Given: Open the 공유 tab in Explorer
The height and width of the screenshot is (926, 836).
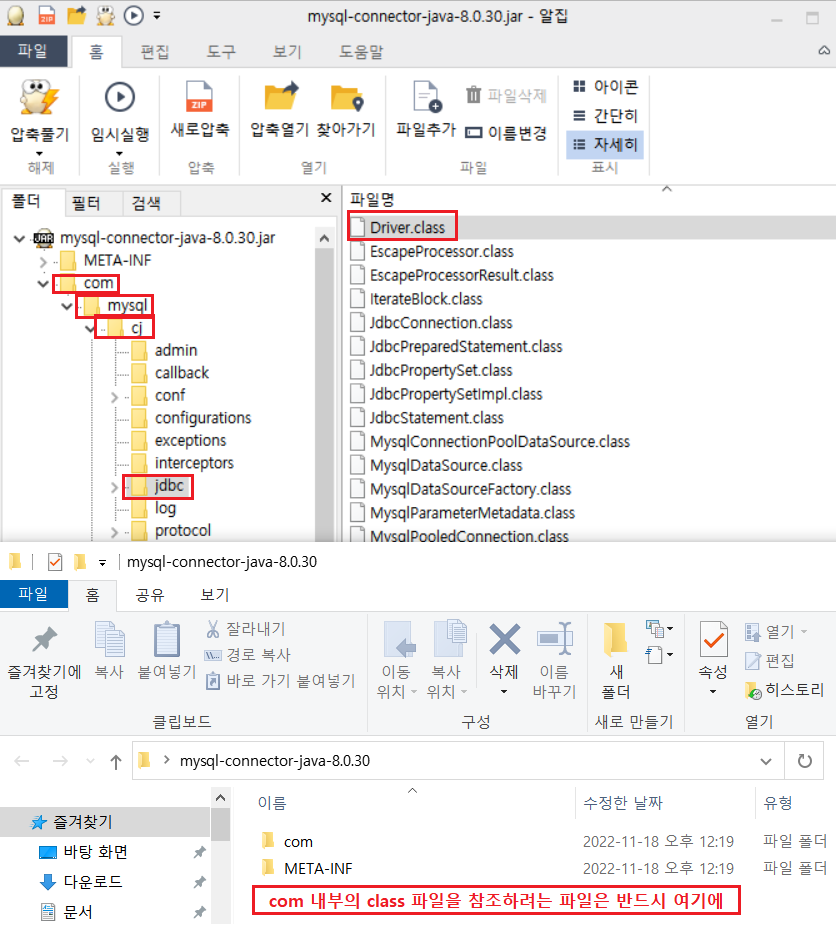Looking at the screenshot, I should click(x=150, y=595).
